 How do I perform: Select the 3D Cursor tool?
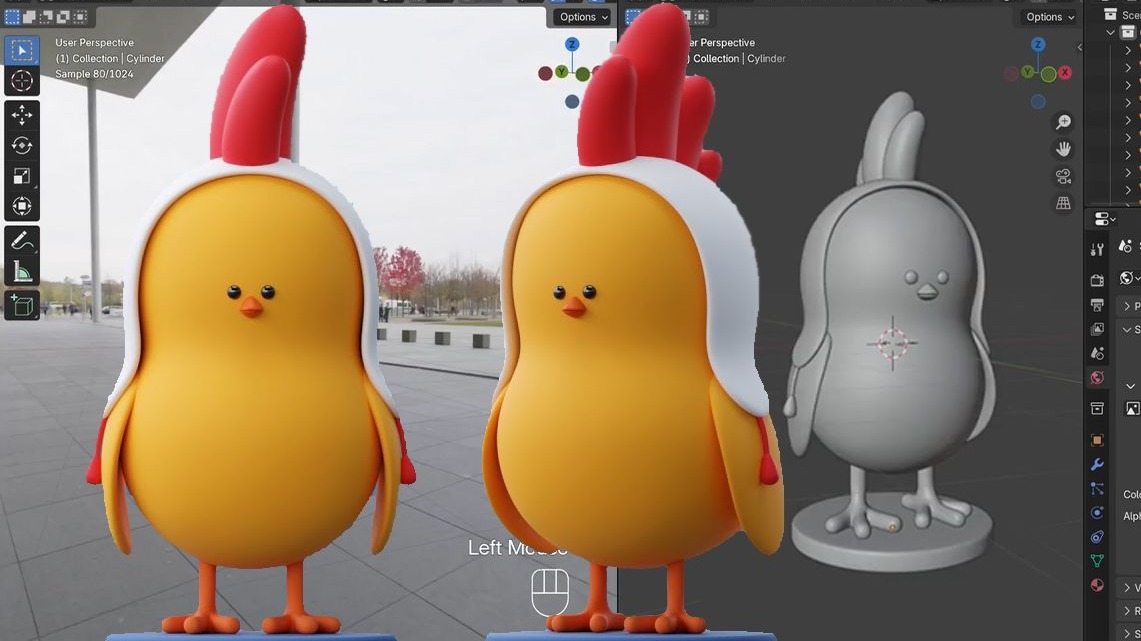23,80
